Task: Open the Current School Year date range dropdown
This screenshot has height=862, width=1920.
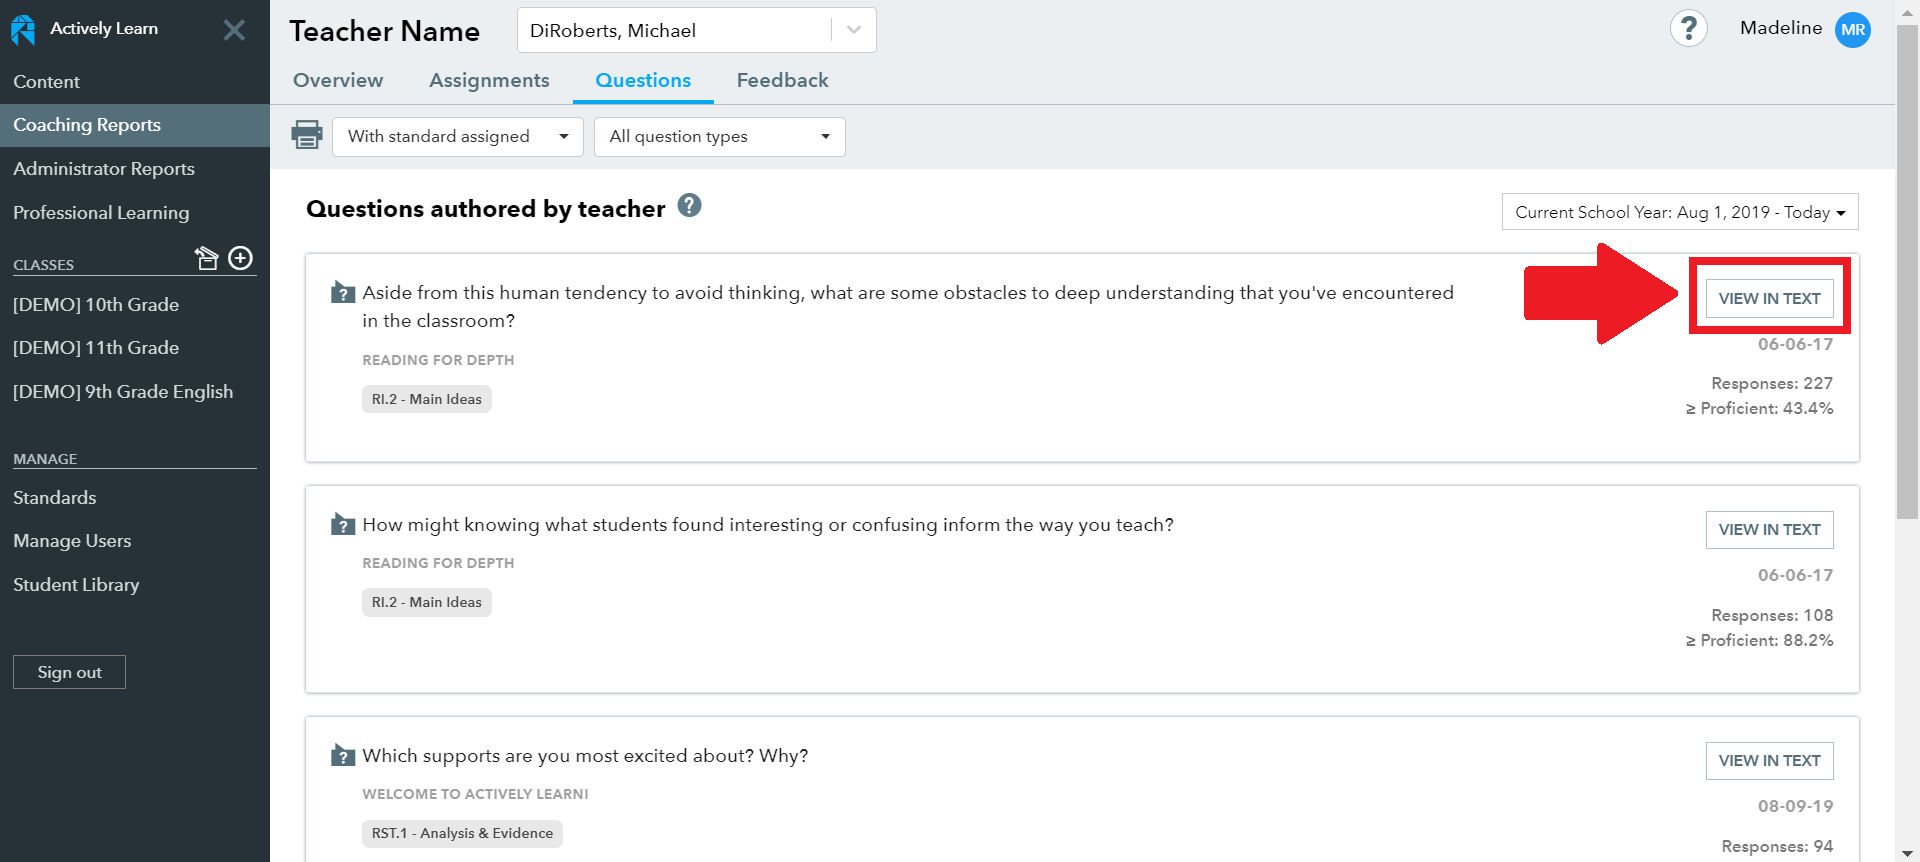Action: point(1680,212)
